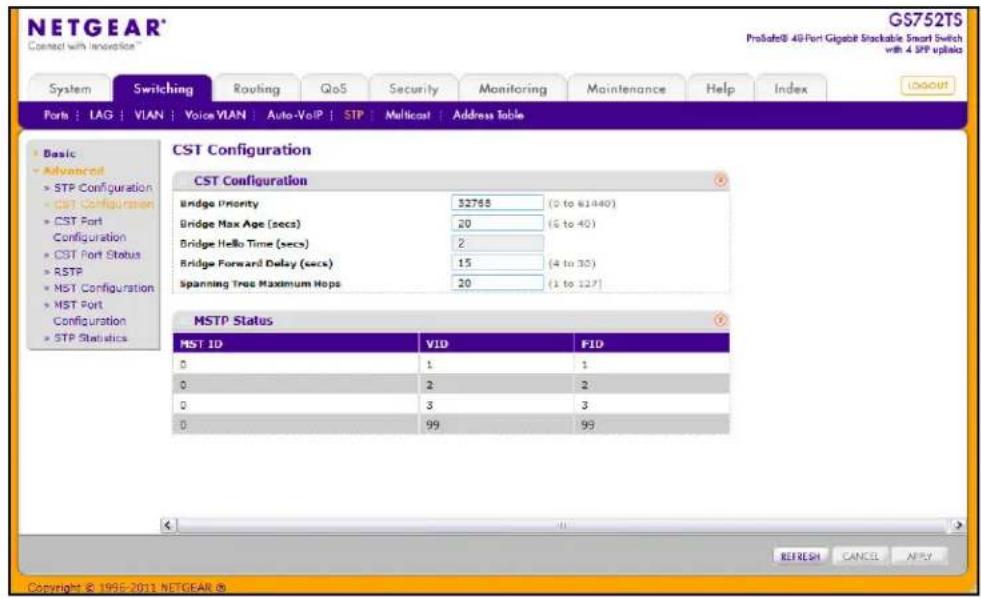Go to the Routing tab
Image resolution: width=981 pixels, height=598 pixels.
257,89
